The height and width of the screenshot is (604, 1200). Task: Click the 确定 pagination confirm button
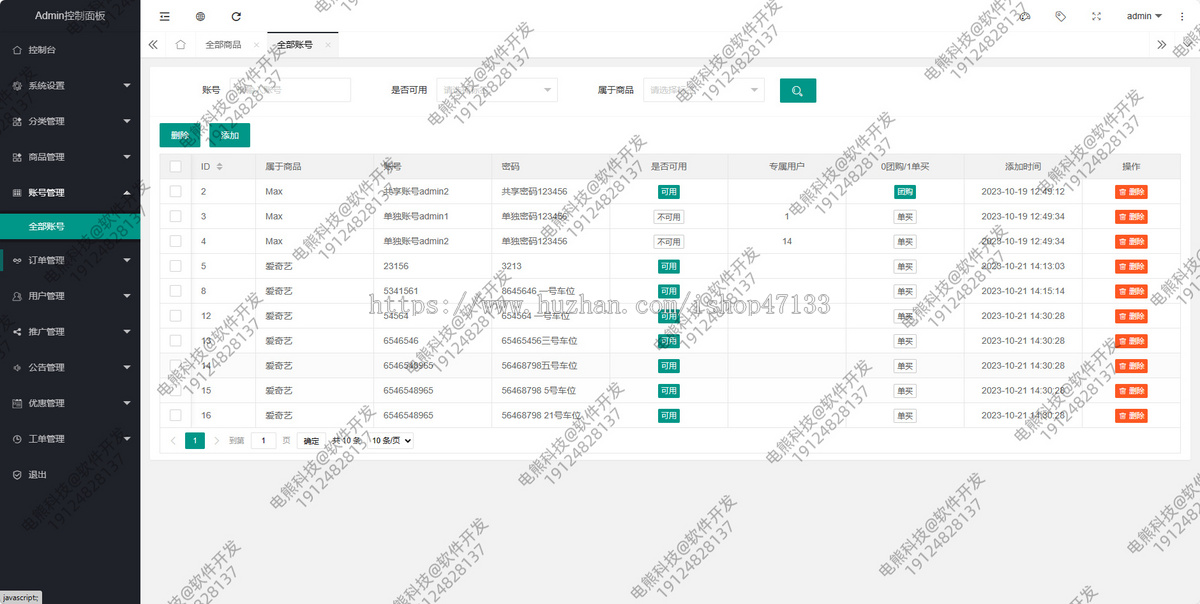[x=311, y=440]
